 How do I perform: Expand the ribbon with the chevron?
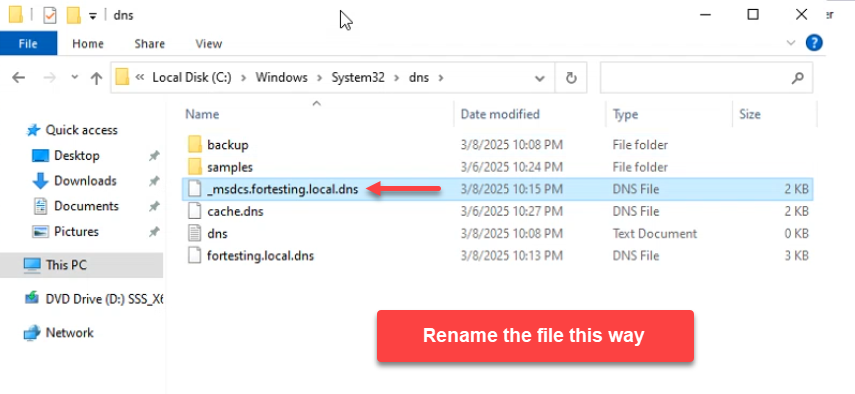coord(791,43)
